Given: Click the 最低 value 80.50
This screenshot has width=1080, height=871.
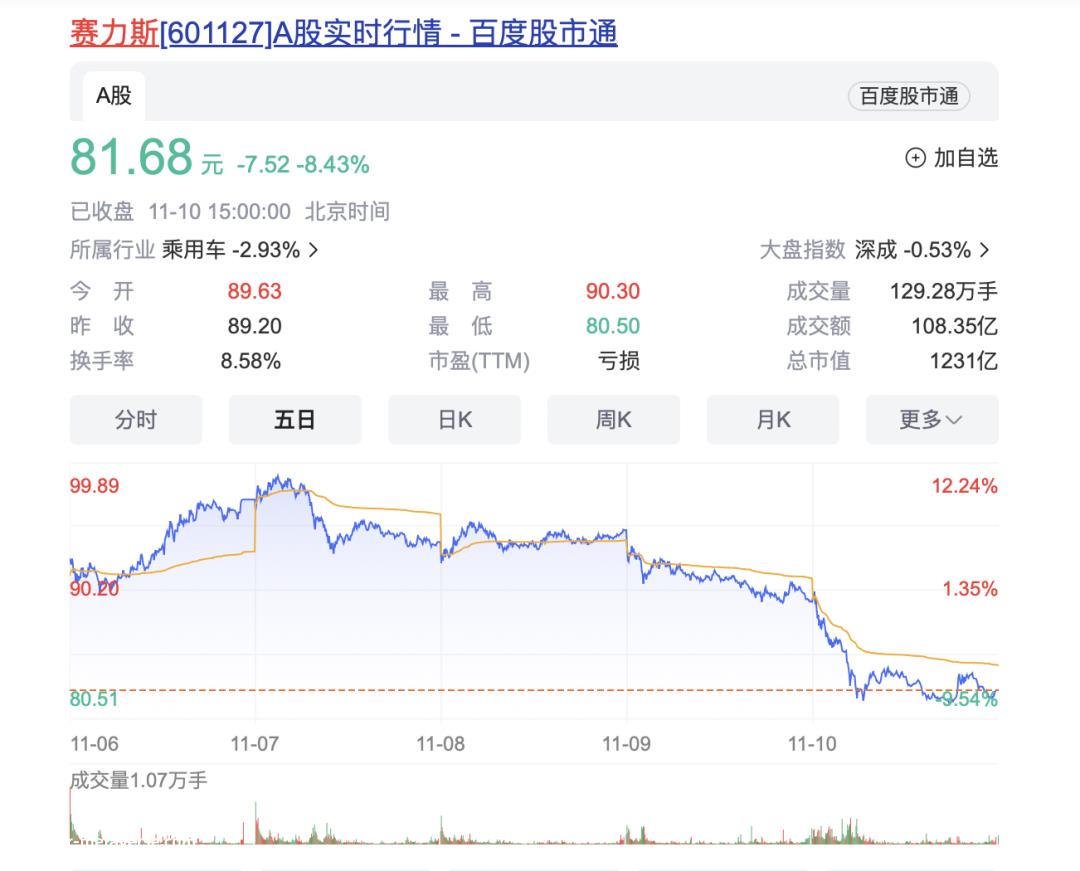Looking at the screenshot, I should click(x=613, y=326).
